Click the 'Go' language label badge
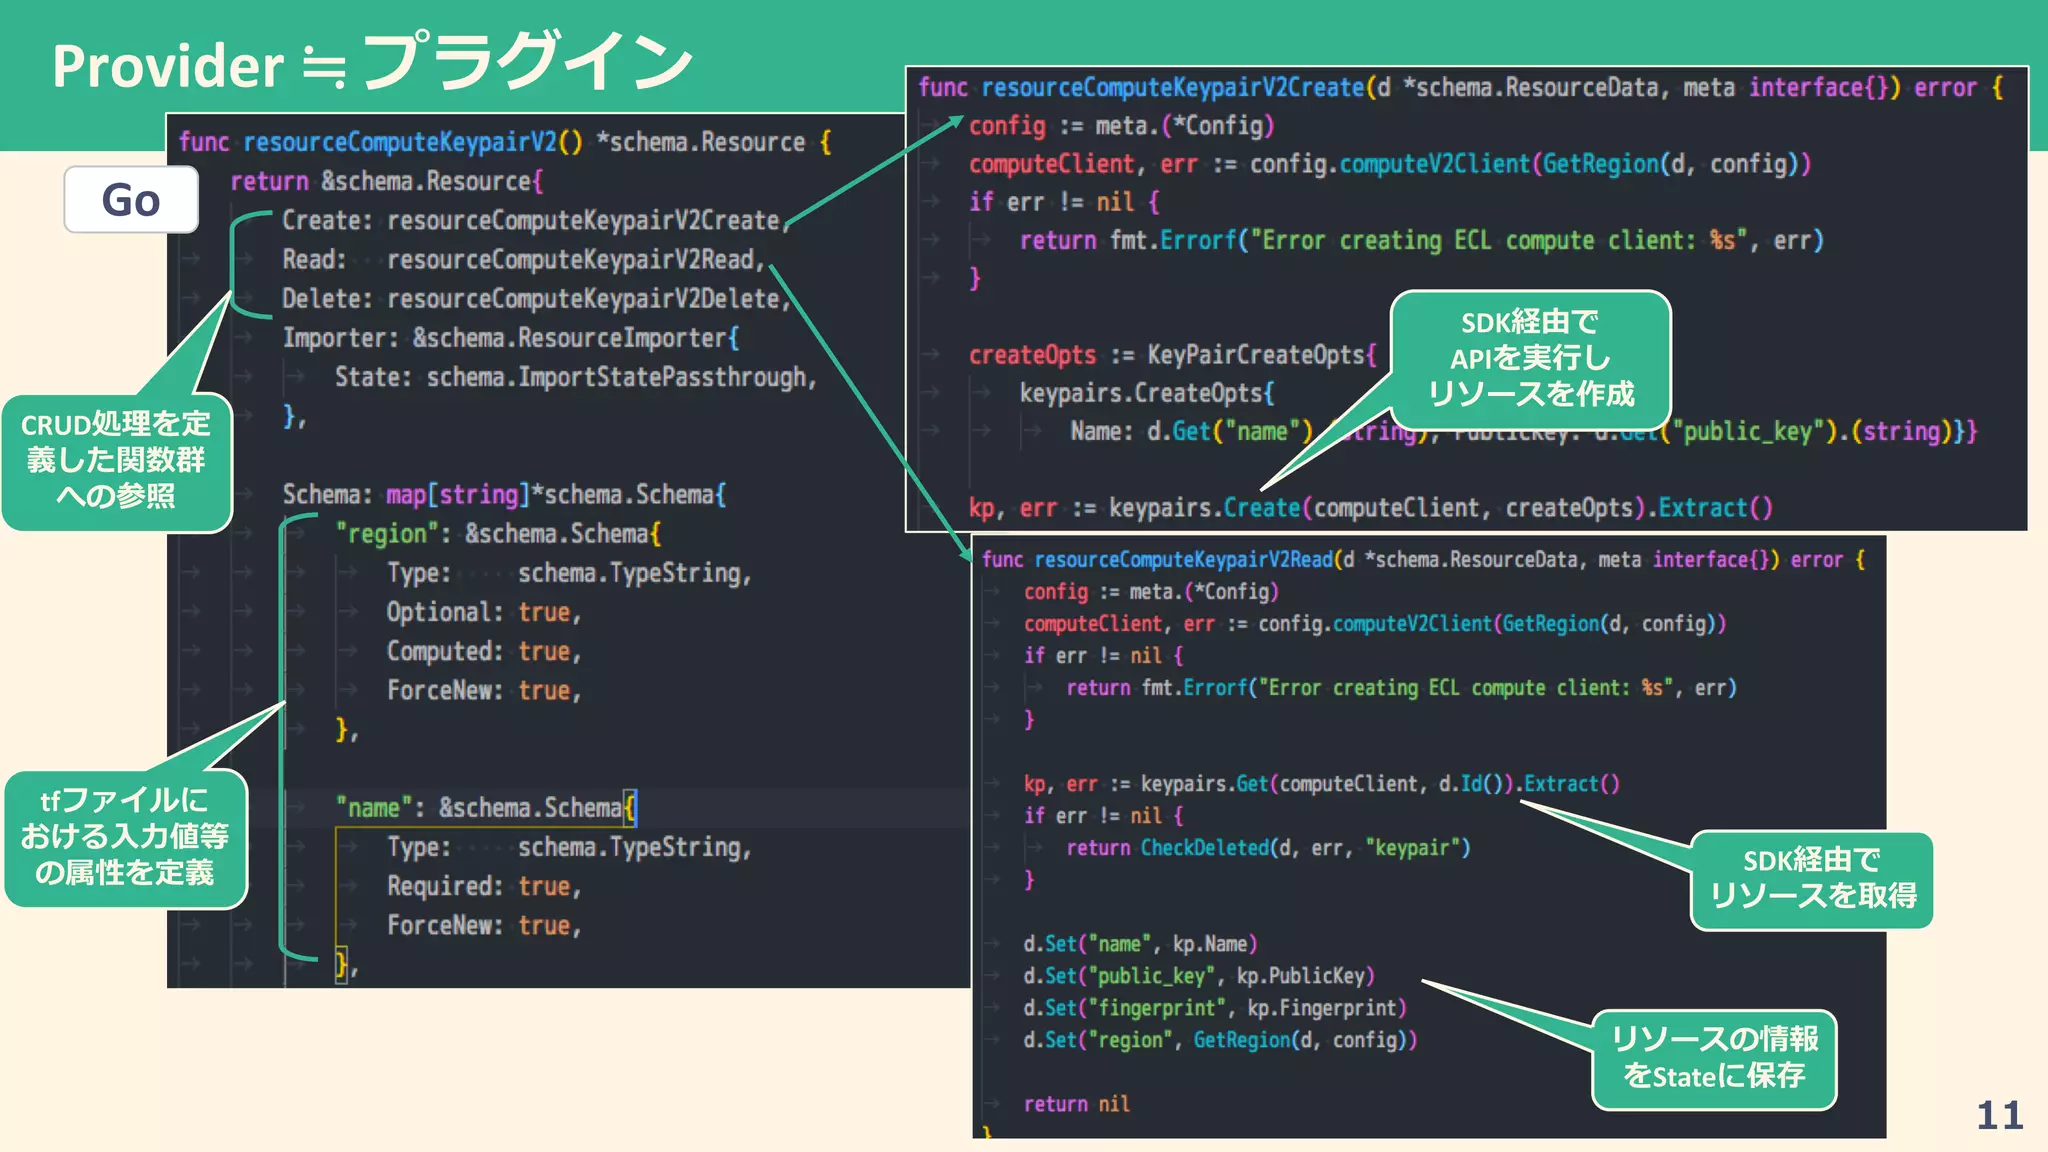Image resolution: width=2048 pixels, height=1152 pixels. coord(131,199)
